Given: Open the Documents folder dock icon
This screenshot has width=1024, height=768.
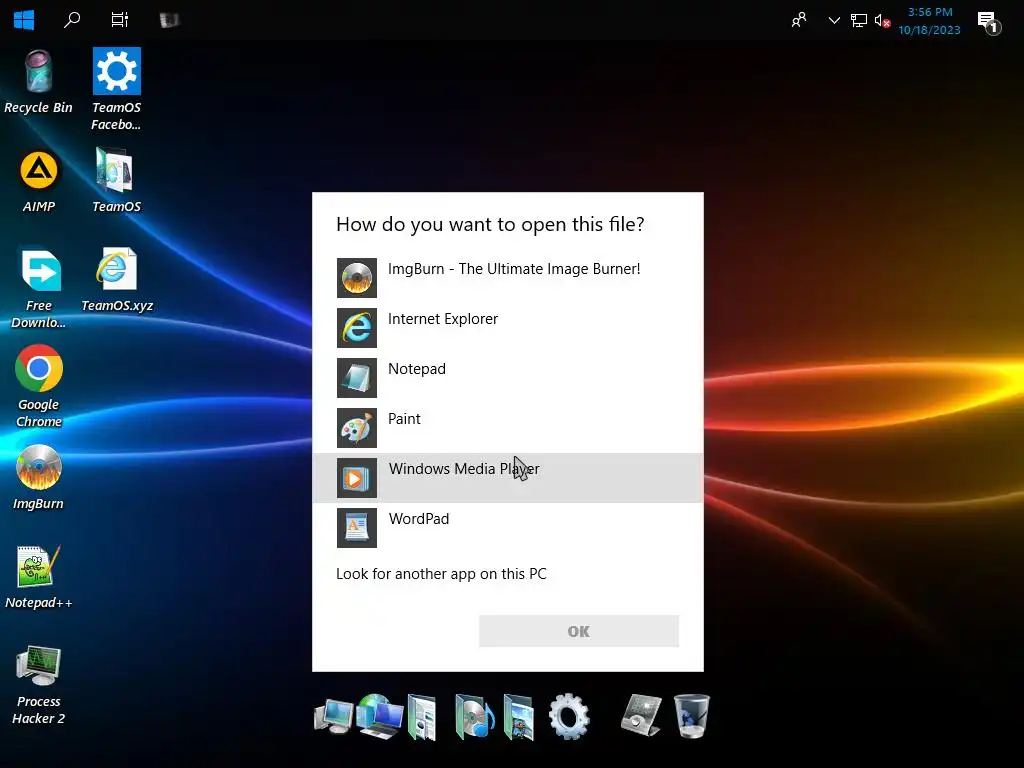Looking at the screenshot, I should click(422, 717).
